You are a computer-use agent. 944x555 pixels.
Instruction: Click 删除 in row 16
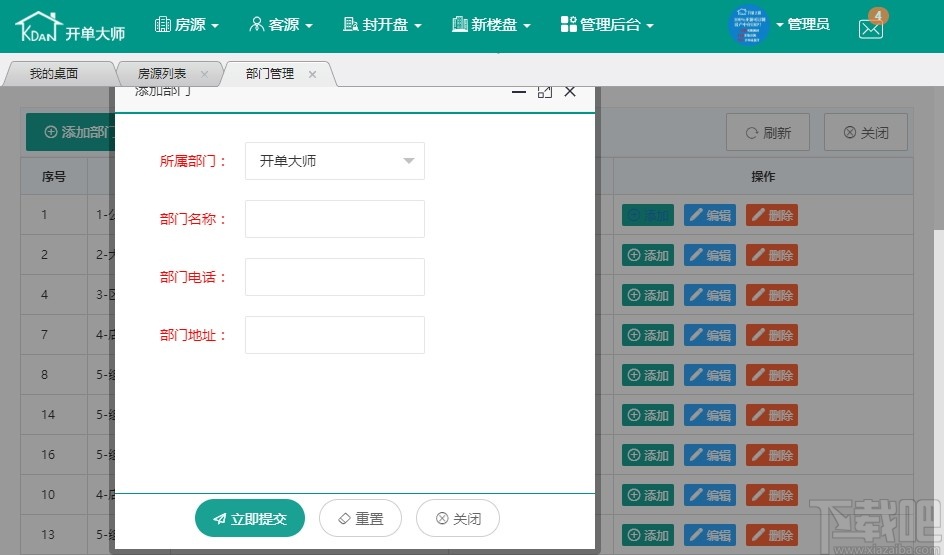point(772,455)
